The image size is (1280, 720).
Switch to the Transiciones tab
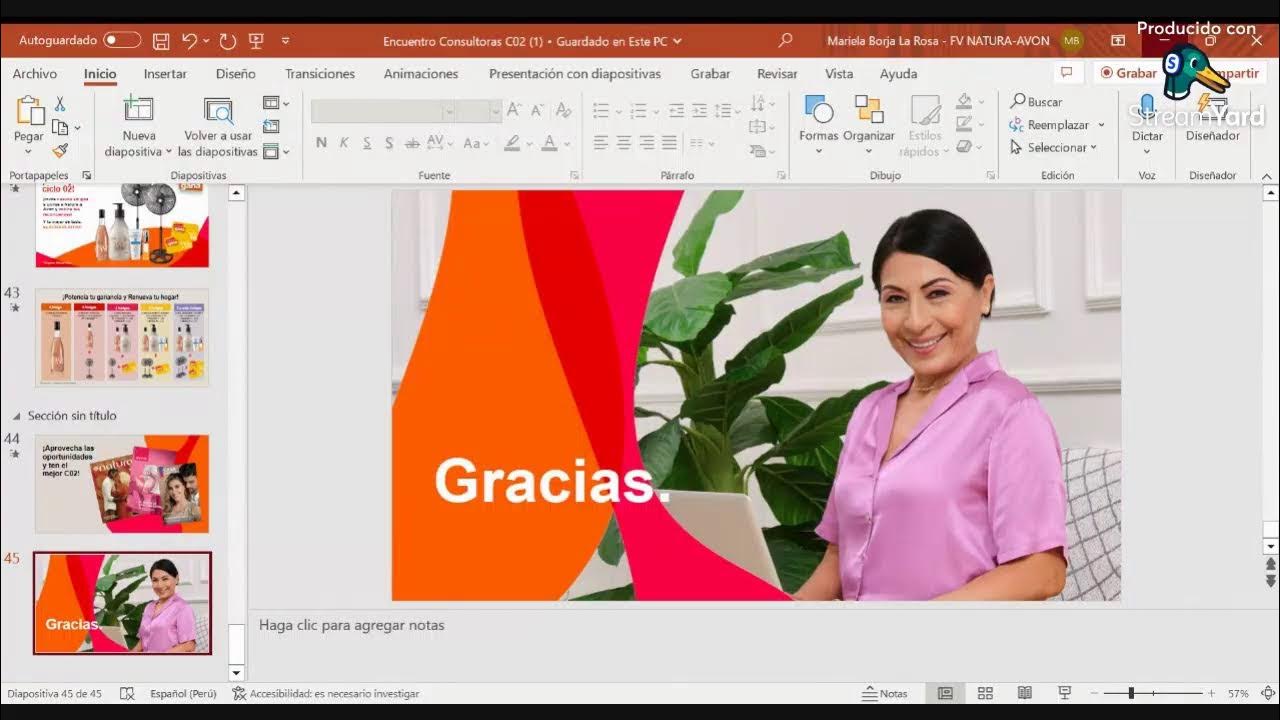pos(320,74)
